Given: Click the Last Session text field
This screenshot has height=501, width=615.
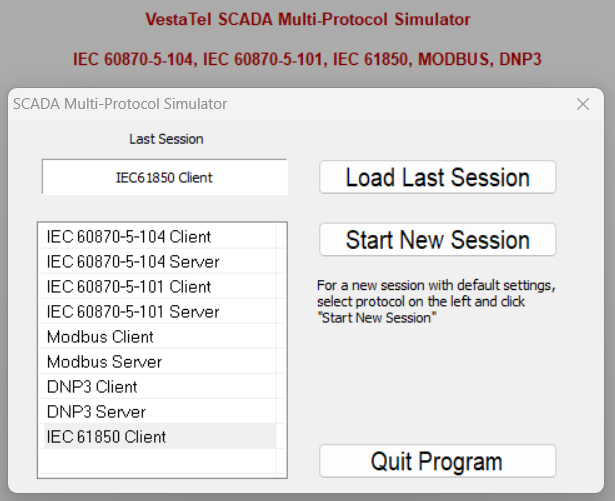Looking at the screenshot, I should (164, 178).
